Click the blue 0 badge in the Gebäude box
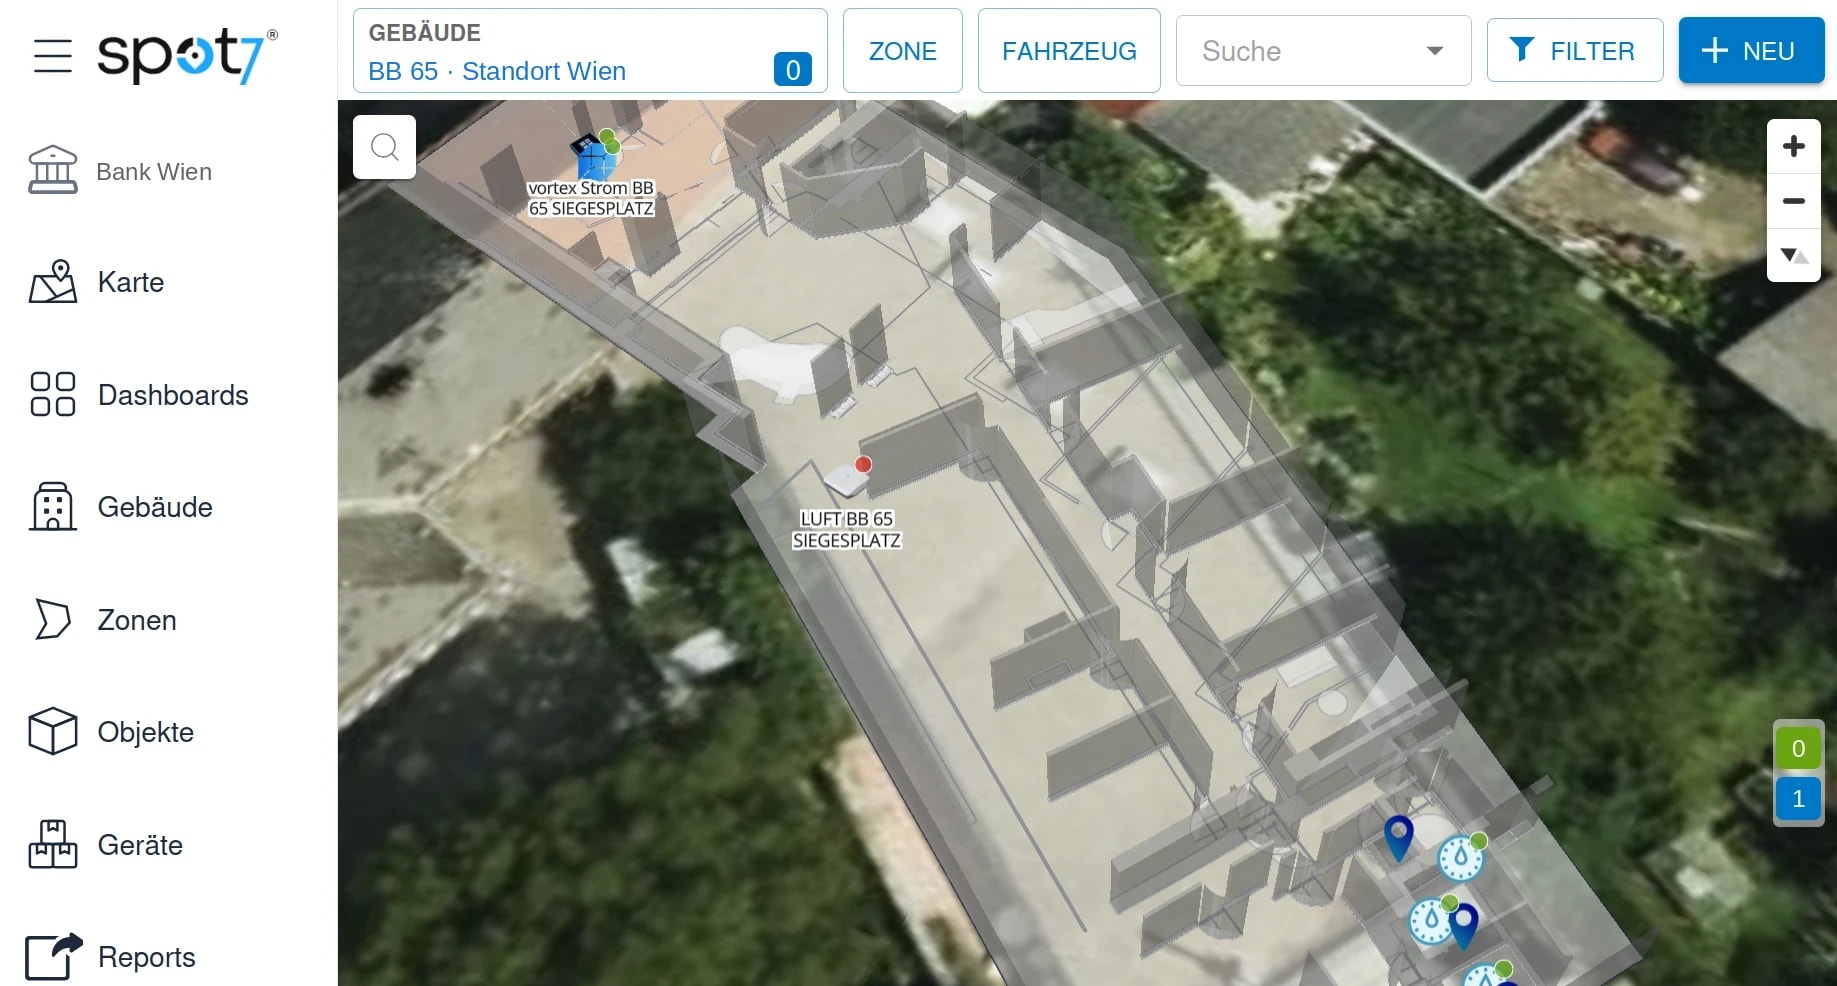Viewport: 1837px width, 986px height. click(x=792, y=70)
